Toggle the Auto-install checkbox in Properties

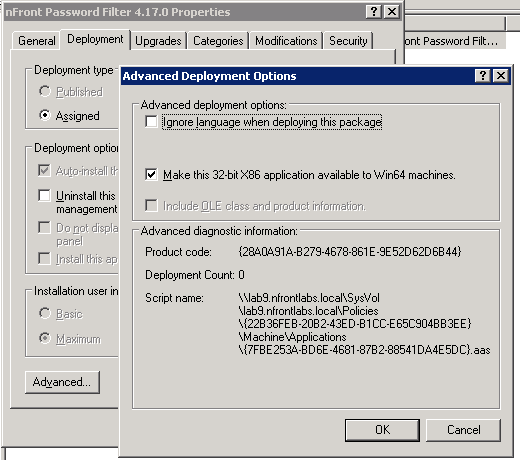(44, 170)
